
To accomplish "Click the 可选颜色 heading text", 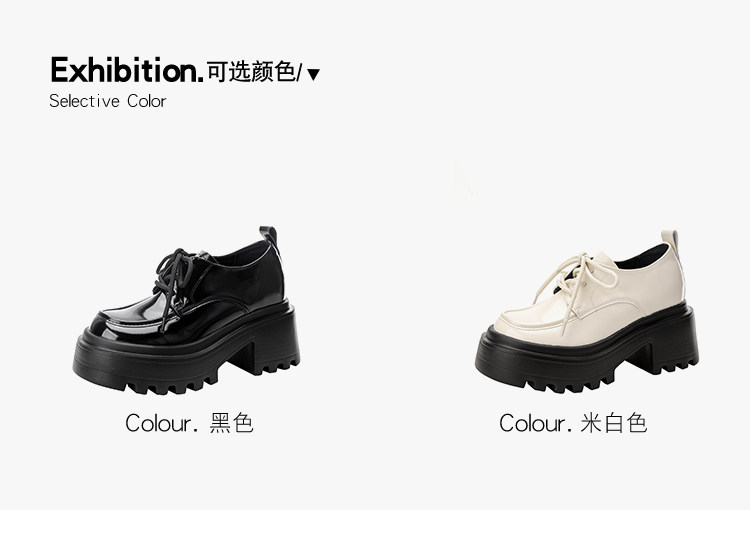I will pos(251,72).
